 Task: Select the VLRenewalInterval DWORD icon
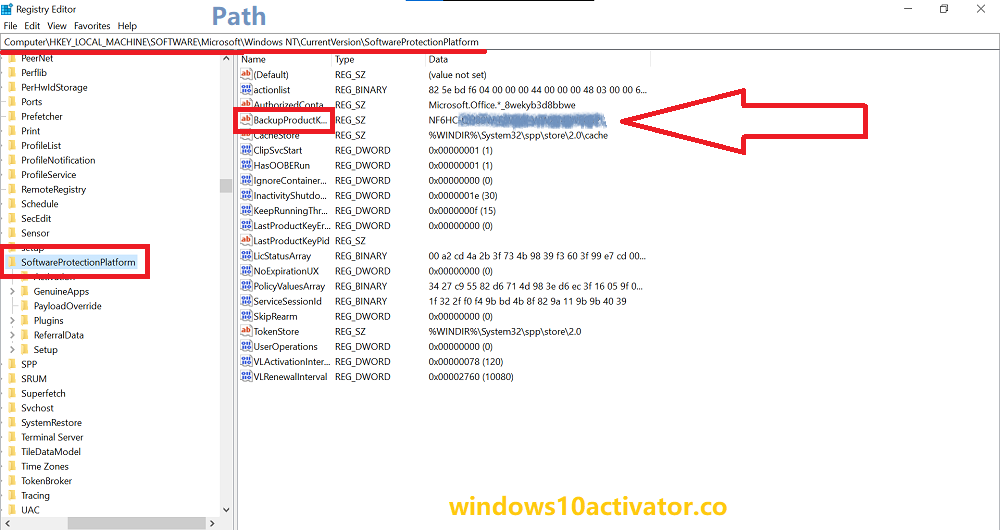click(x=246, y=377)
